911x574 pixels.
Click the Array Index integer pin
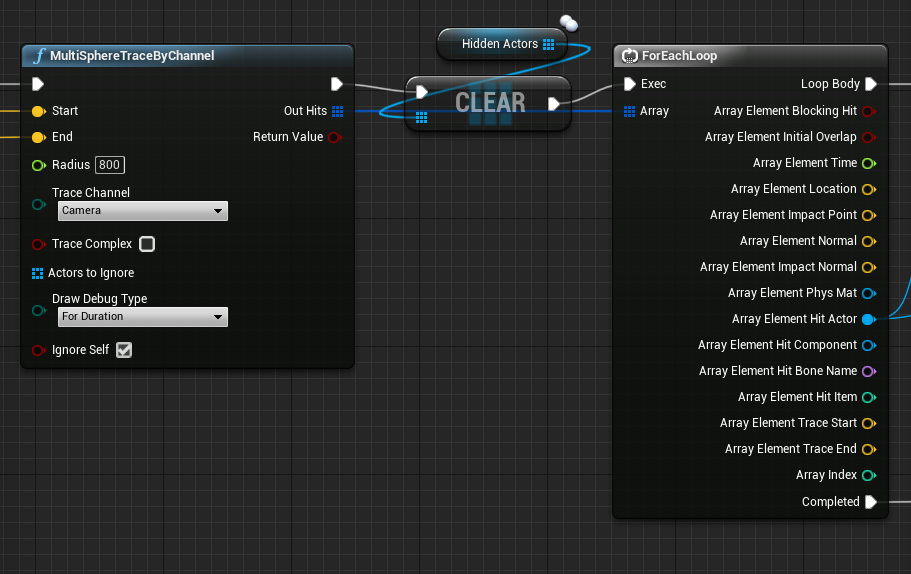coord(869,475)
